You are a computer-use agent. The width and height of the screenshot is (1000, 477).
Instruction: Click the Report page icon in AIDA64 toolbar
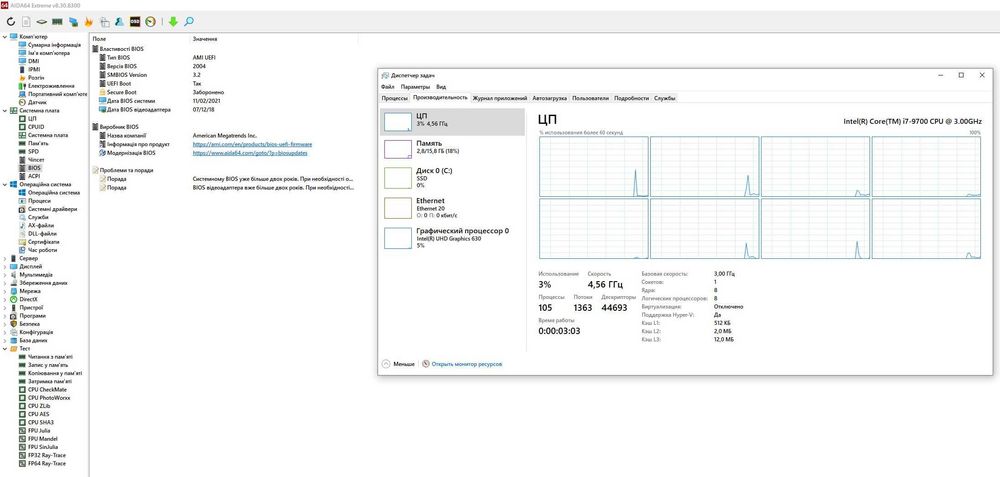[x=26, y=22]
